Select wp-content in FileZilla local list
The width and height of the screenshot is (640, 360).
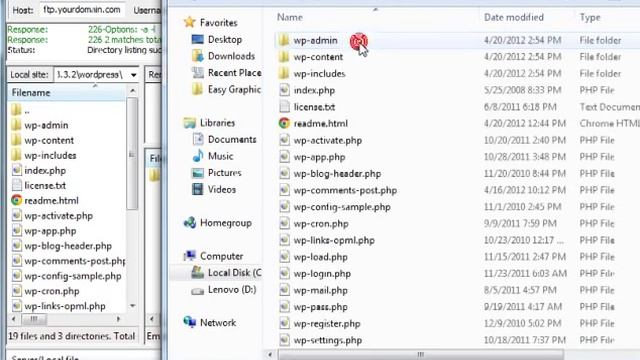click(x=49, y=140)
